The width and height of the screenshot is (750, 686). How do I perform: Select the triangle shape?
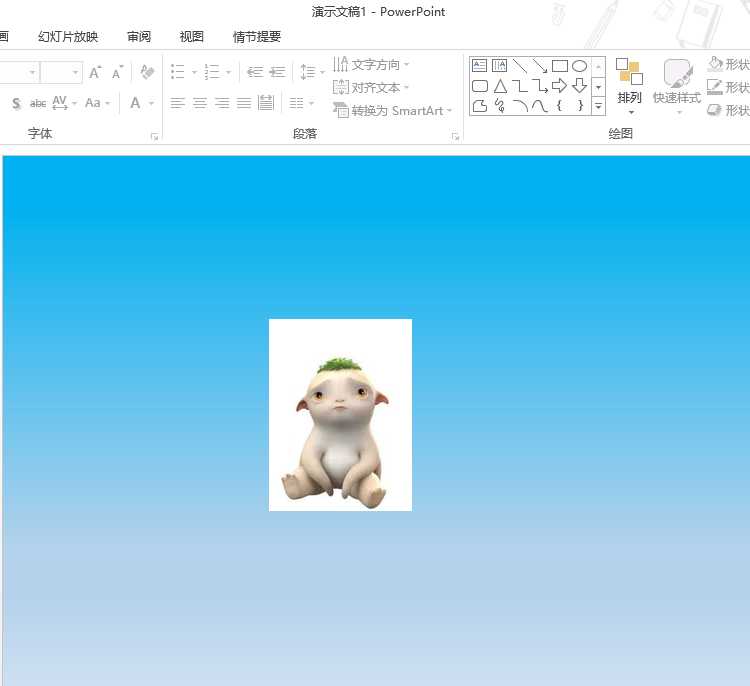click(x=500, y=86)
